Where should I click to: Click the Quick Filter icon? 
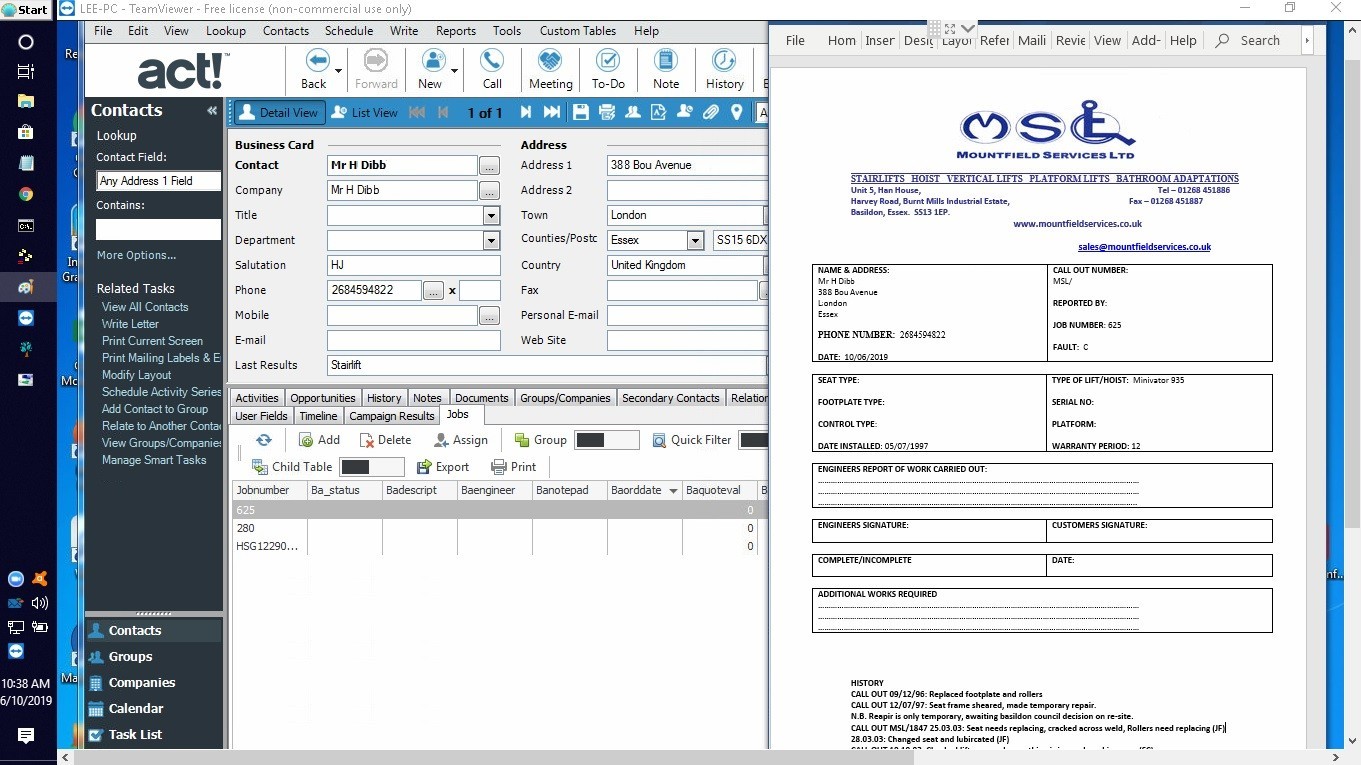point(659,440)
